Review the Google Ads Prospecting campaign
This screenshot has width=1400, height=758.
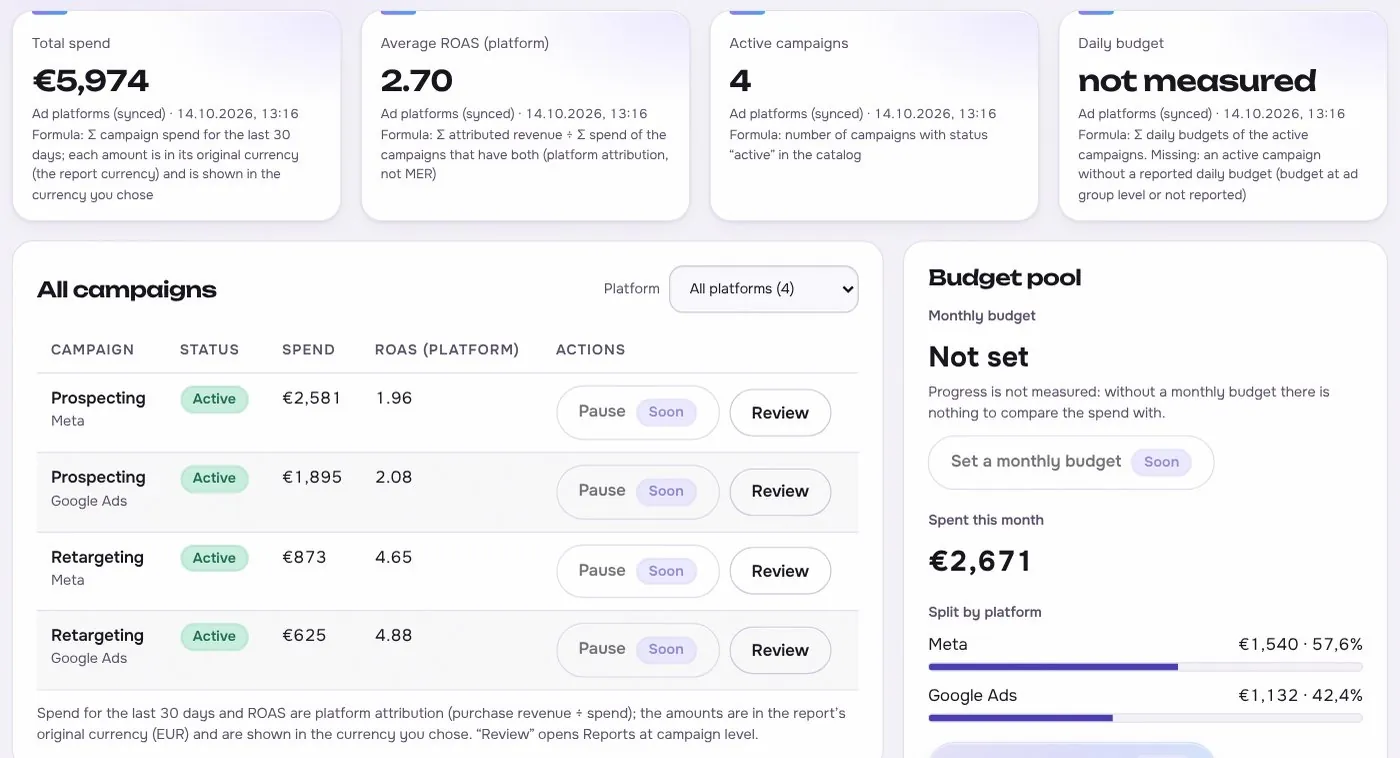pyautogui.click(x=780, y=491)
